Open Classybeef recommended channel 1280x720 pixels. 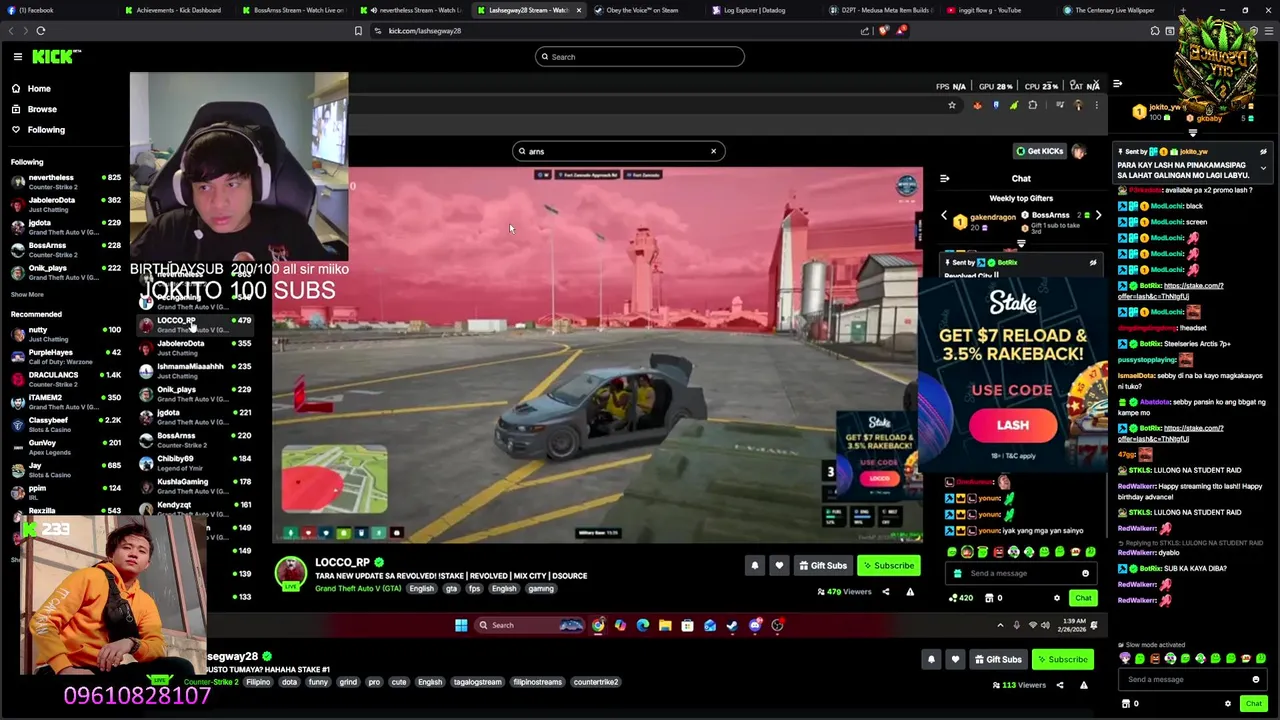[65, 424]
